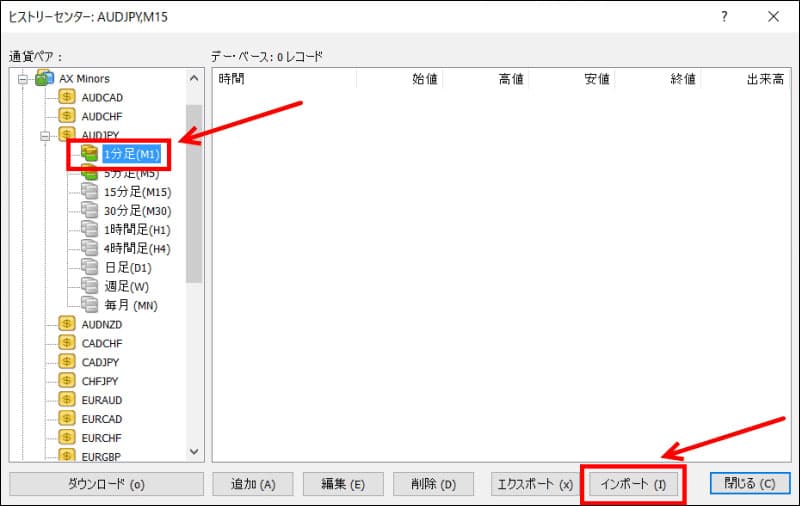Select the 1時間足(H1) timeframe row

(137, 230)
